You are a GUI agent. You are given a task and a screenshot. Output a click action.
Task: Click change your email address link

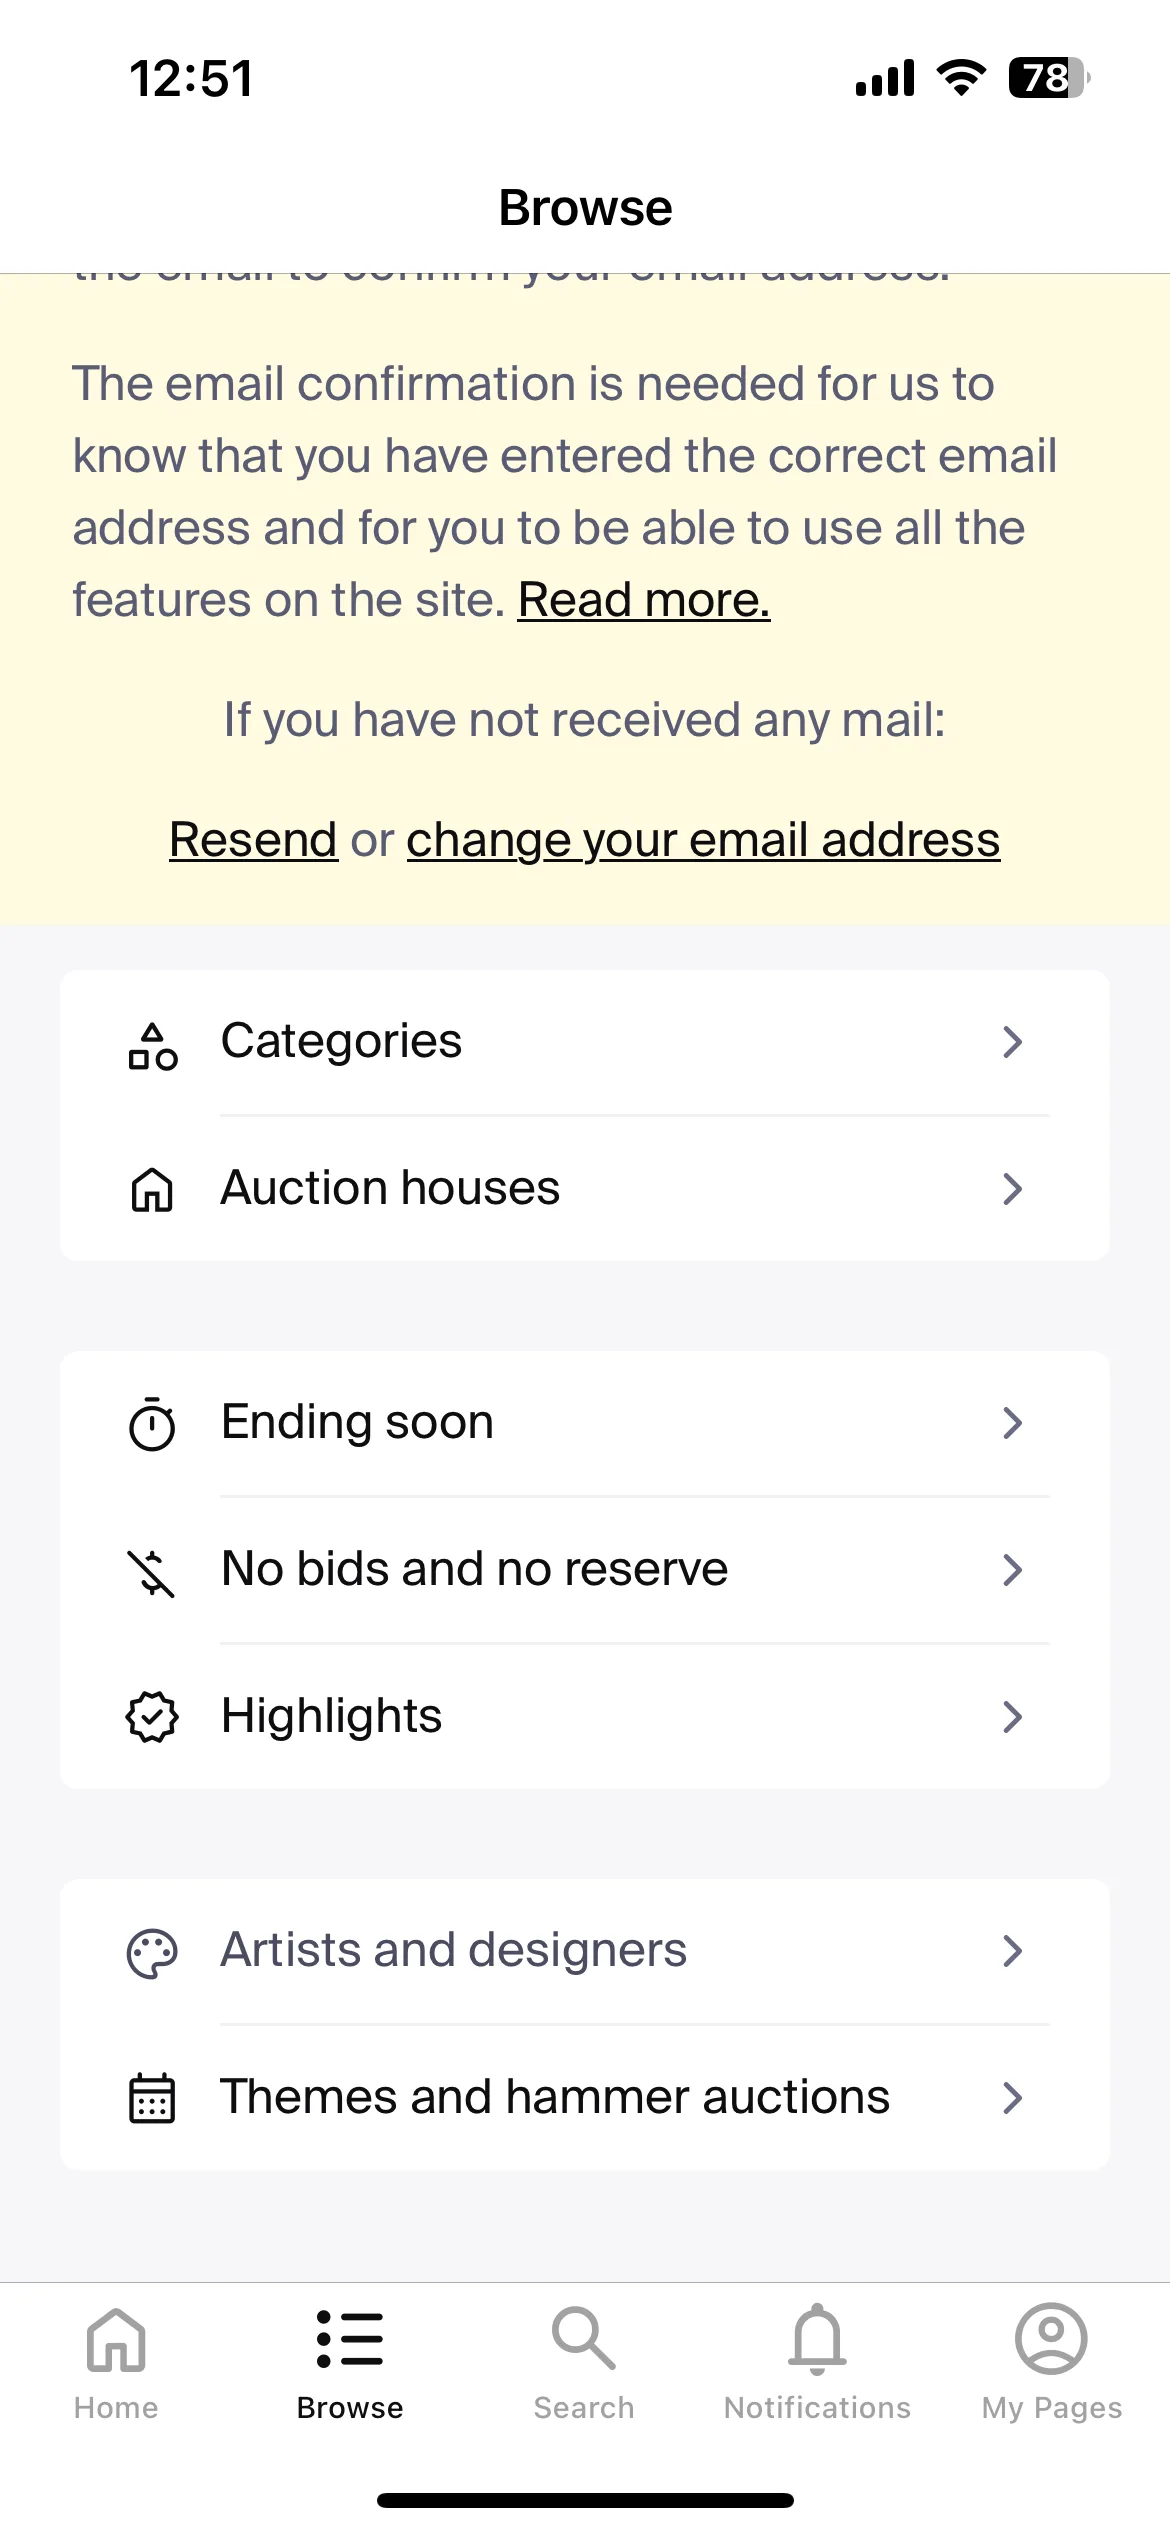pyautogui.click(x=703, y=840)
